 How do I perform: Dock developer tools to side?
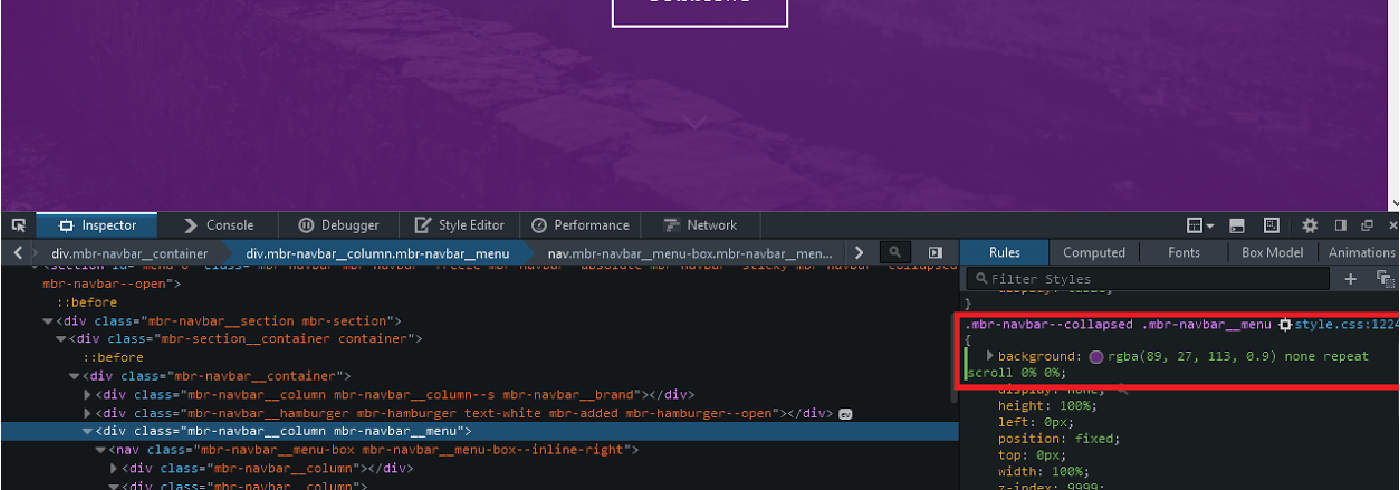1342,225
